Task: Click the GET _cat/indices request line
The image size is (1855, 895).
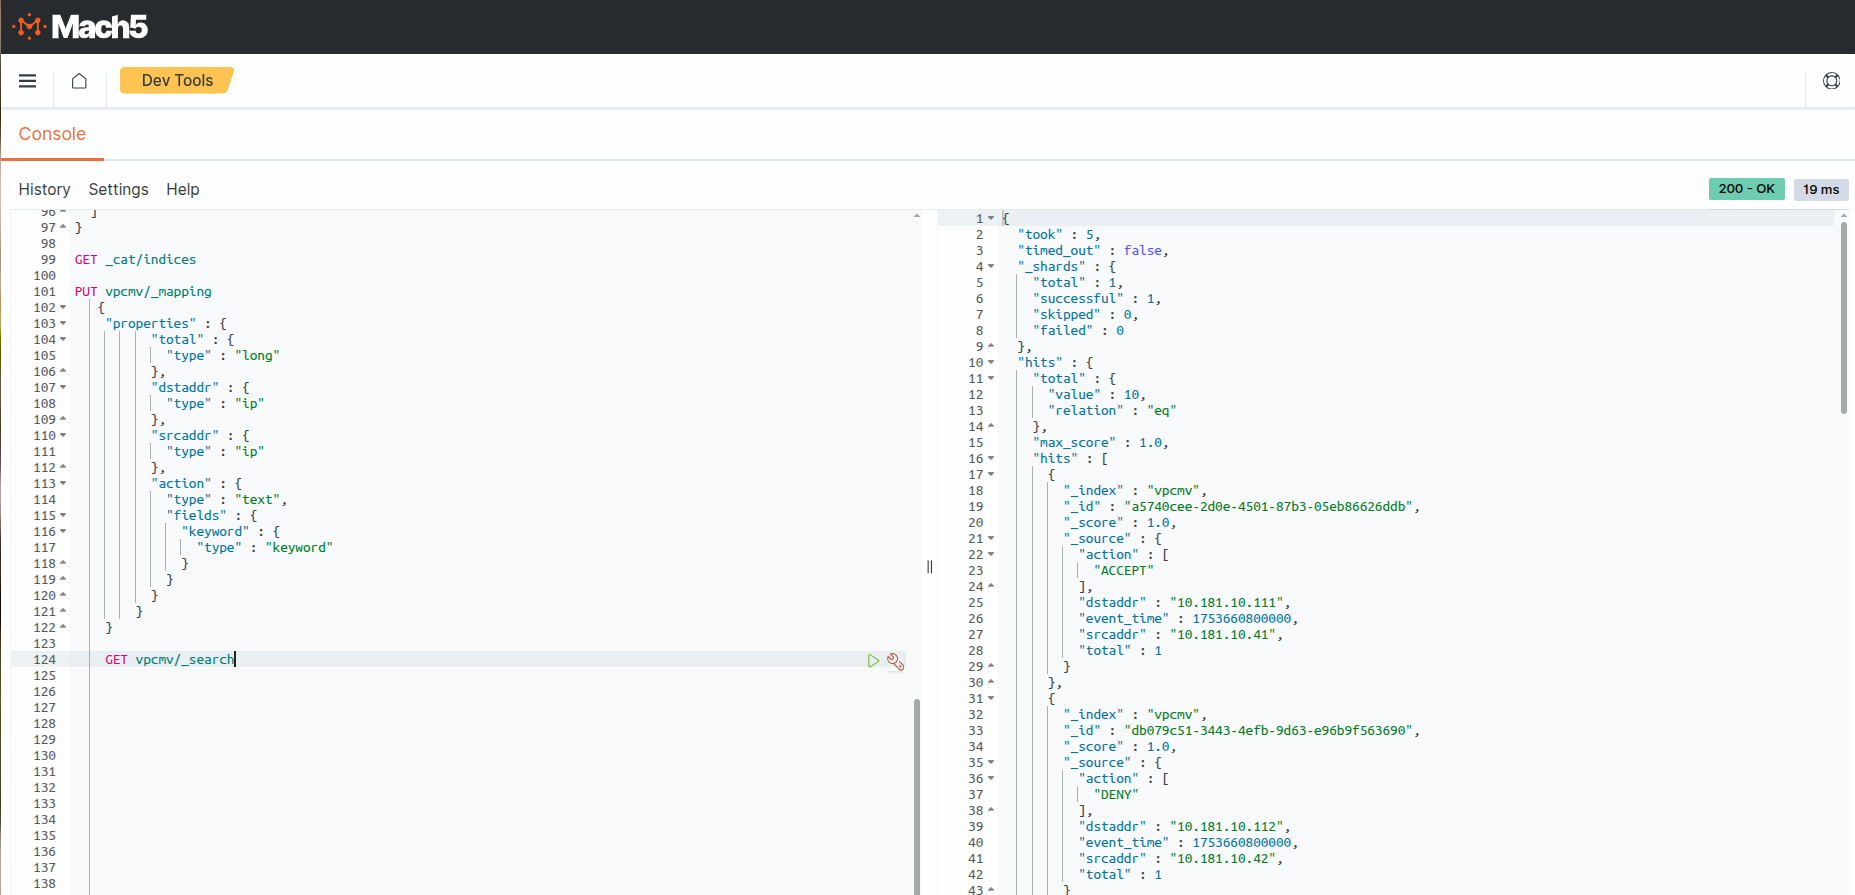Action: pos(135,260)
